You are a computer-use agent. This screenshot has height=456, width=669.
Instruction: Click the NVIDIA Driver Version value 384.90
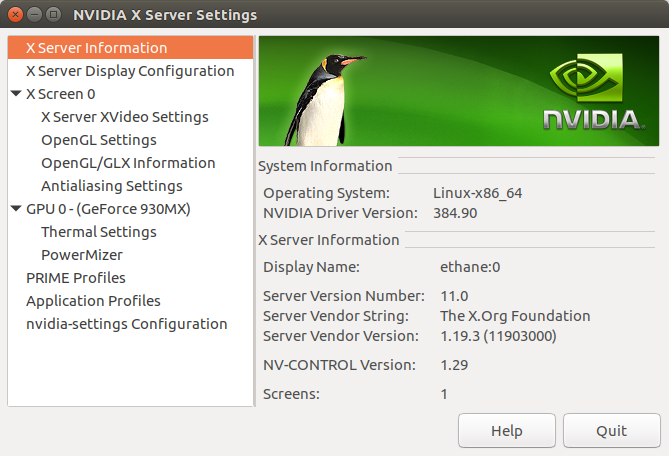click(x=455, y=213)
